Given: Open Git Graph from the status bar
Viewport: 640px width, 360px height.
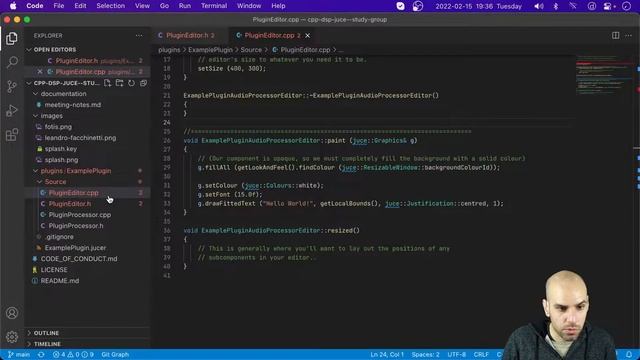Looking at the screenshot, I should pyautogui.click(x=115, y=354).
